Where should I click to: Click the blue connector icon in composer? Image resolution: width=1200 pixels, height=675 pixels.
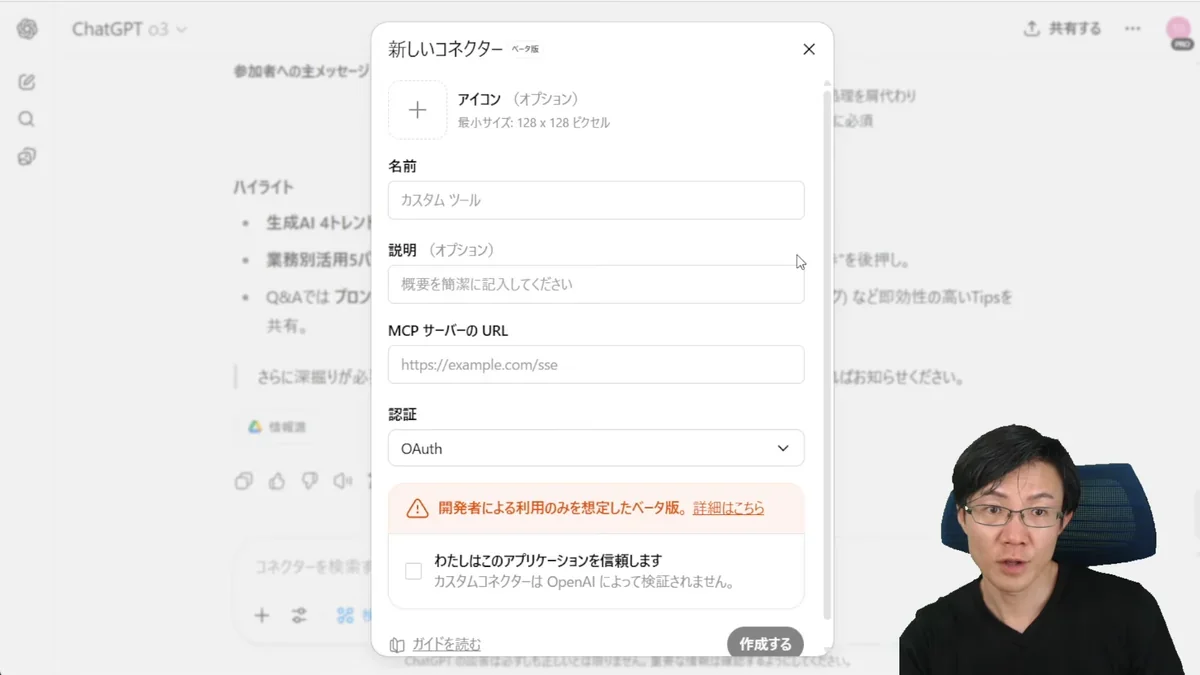tap(345, 615)
